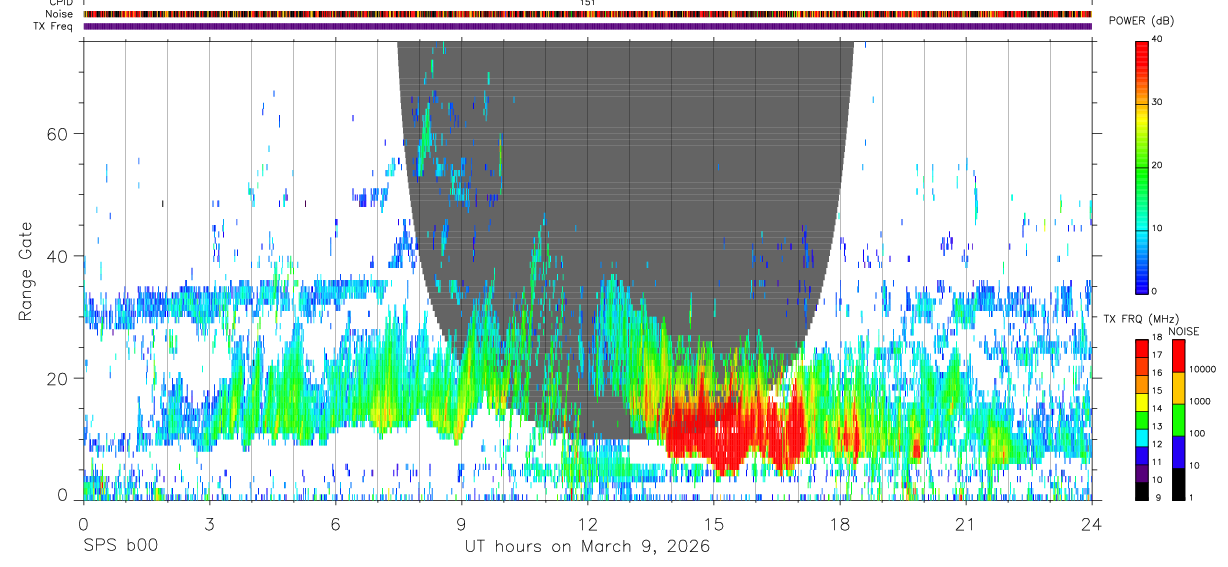The width and height of the screenshot is (1228, 567).
Task: Click the 3 hour label on the time axis
Action: click(x=209, y=523)
